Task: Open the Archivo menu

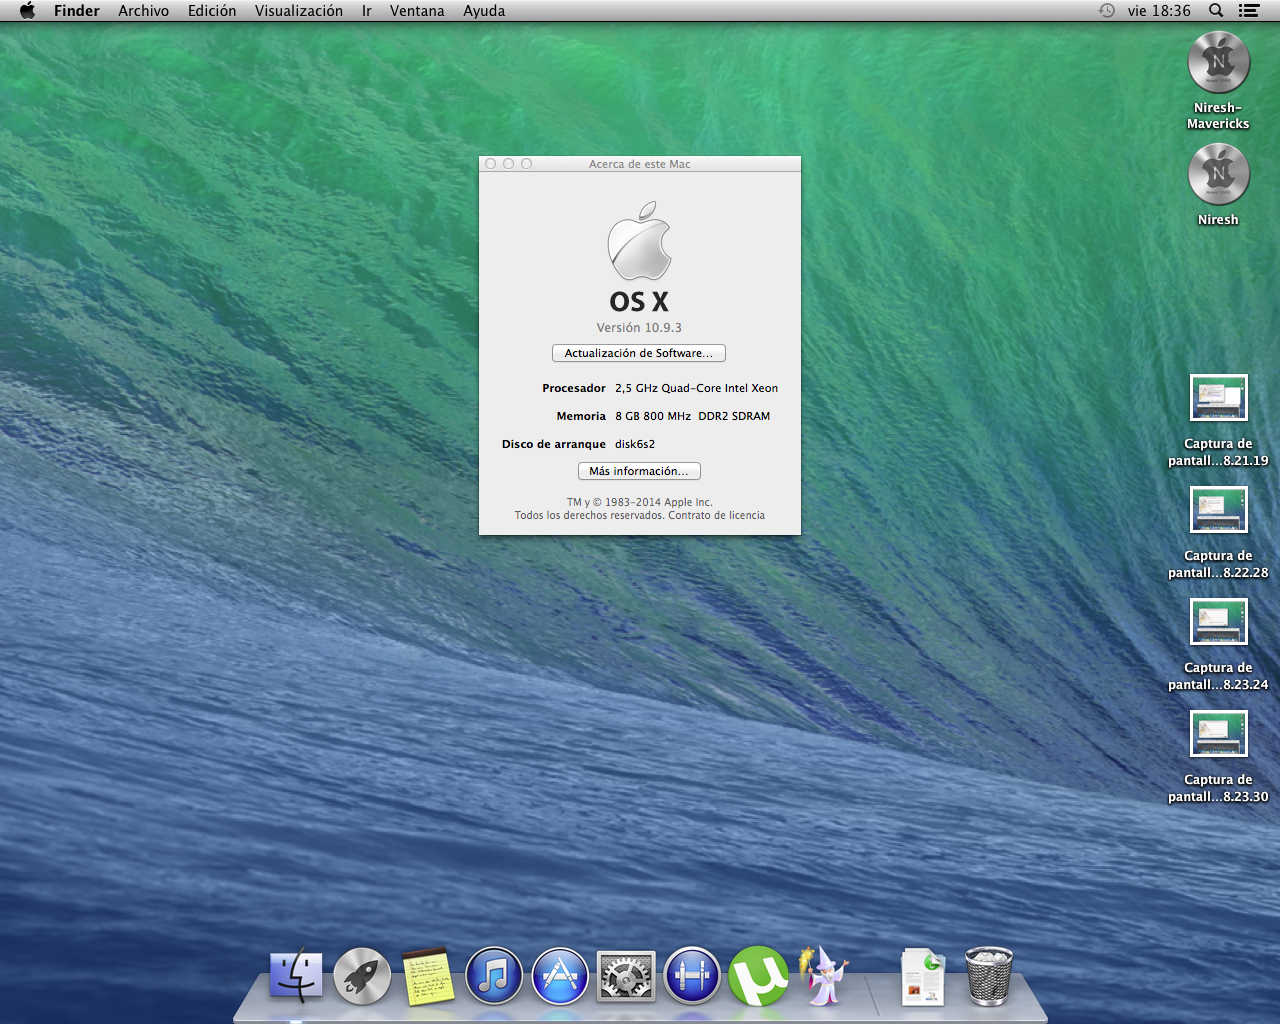Action: coord(144,11)
